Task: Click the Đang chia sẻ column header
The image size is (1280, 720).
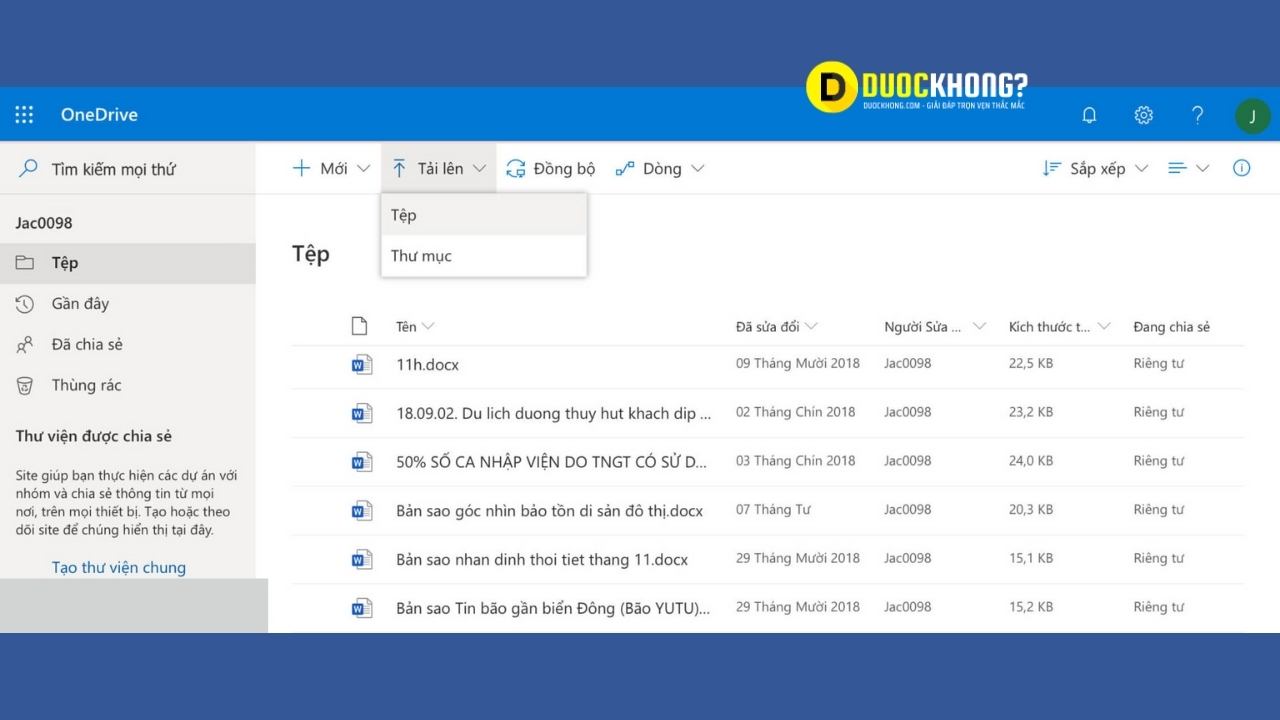Action: pos(1171,327)
